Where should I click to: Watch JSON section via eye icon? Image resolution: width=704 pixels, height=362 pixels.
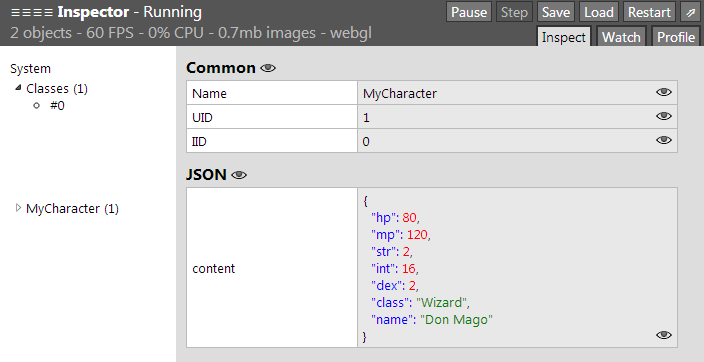coord(239,175)
